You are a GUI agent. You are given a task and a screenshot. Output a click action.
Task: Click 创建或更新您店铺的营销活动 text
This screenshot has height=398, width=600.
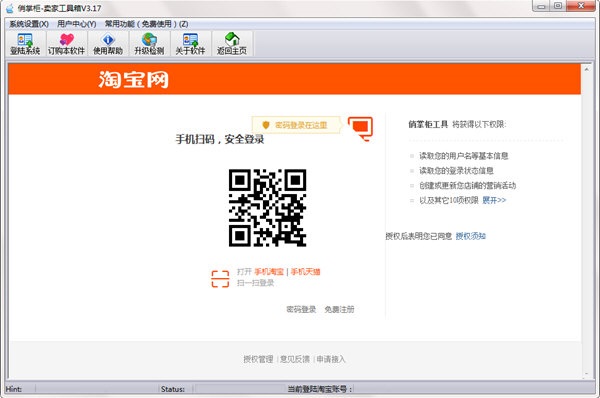[x=468, y=186]
